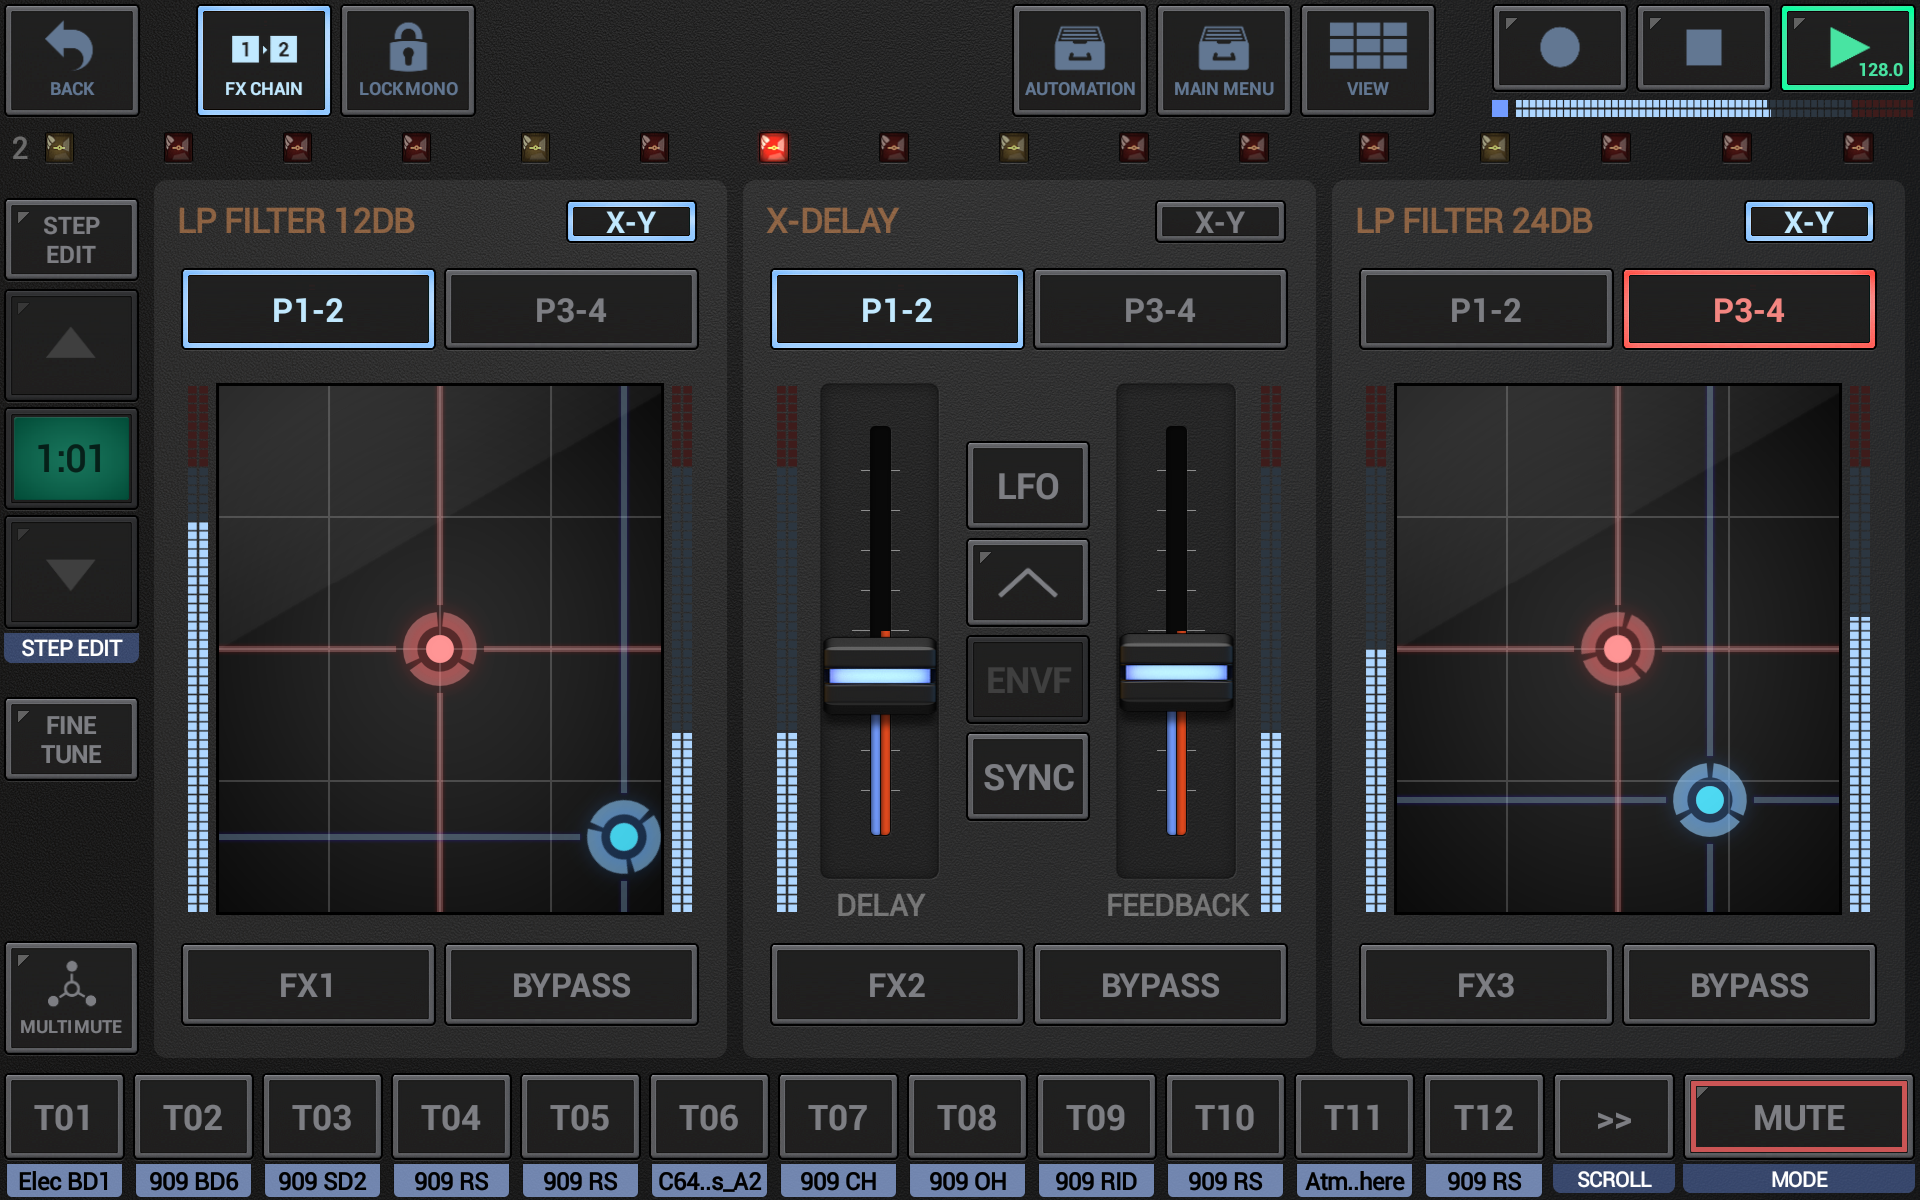
Task: Select track T06 button
Action: (x=709, y=1117)
